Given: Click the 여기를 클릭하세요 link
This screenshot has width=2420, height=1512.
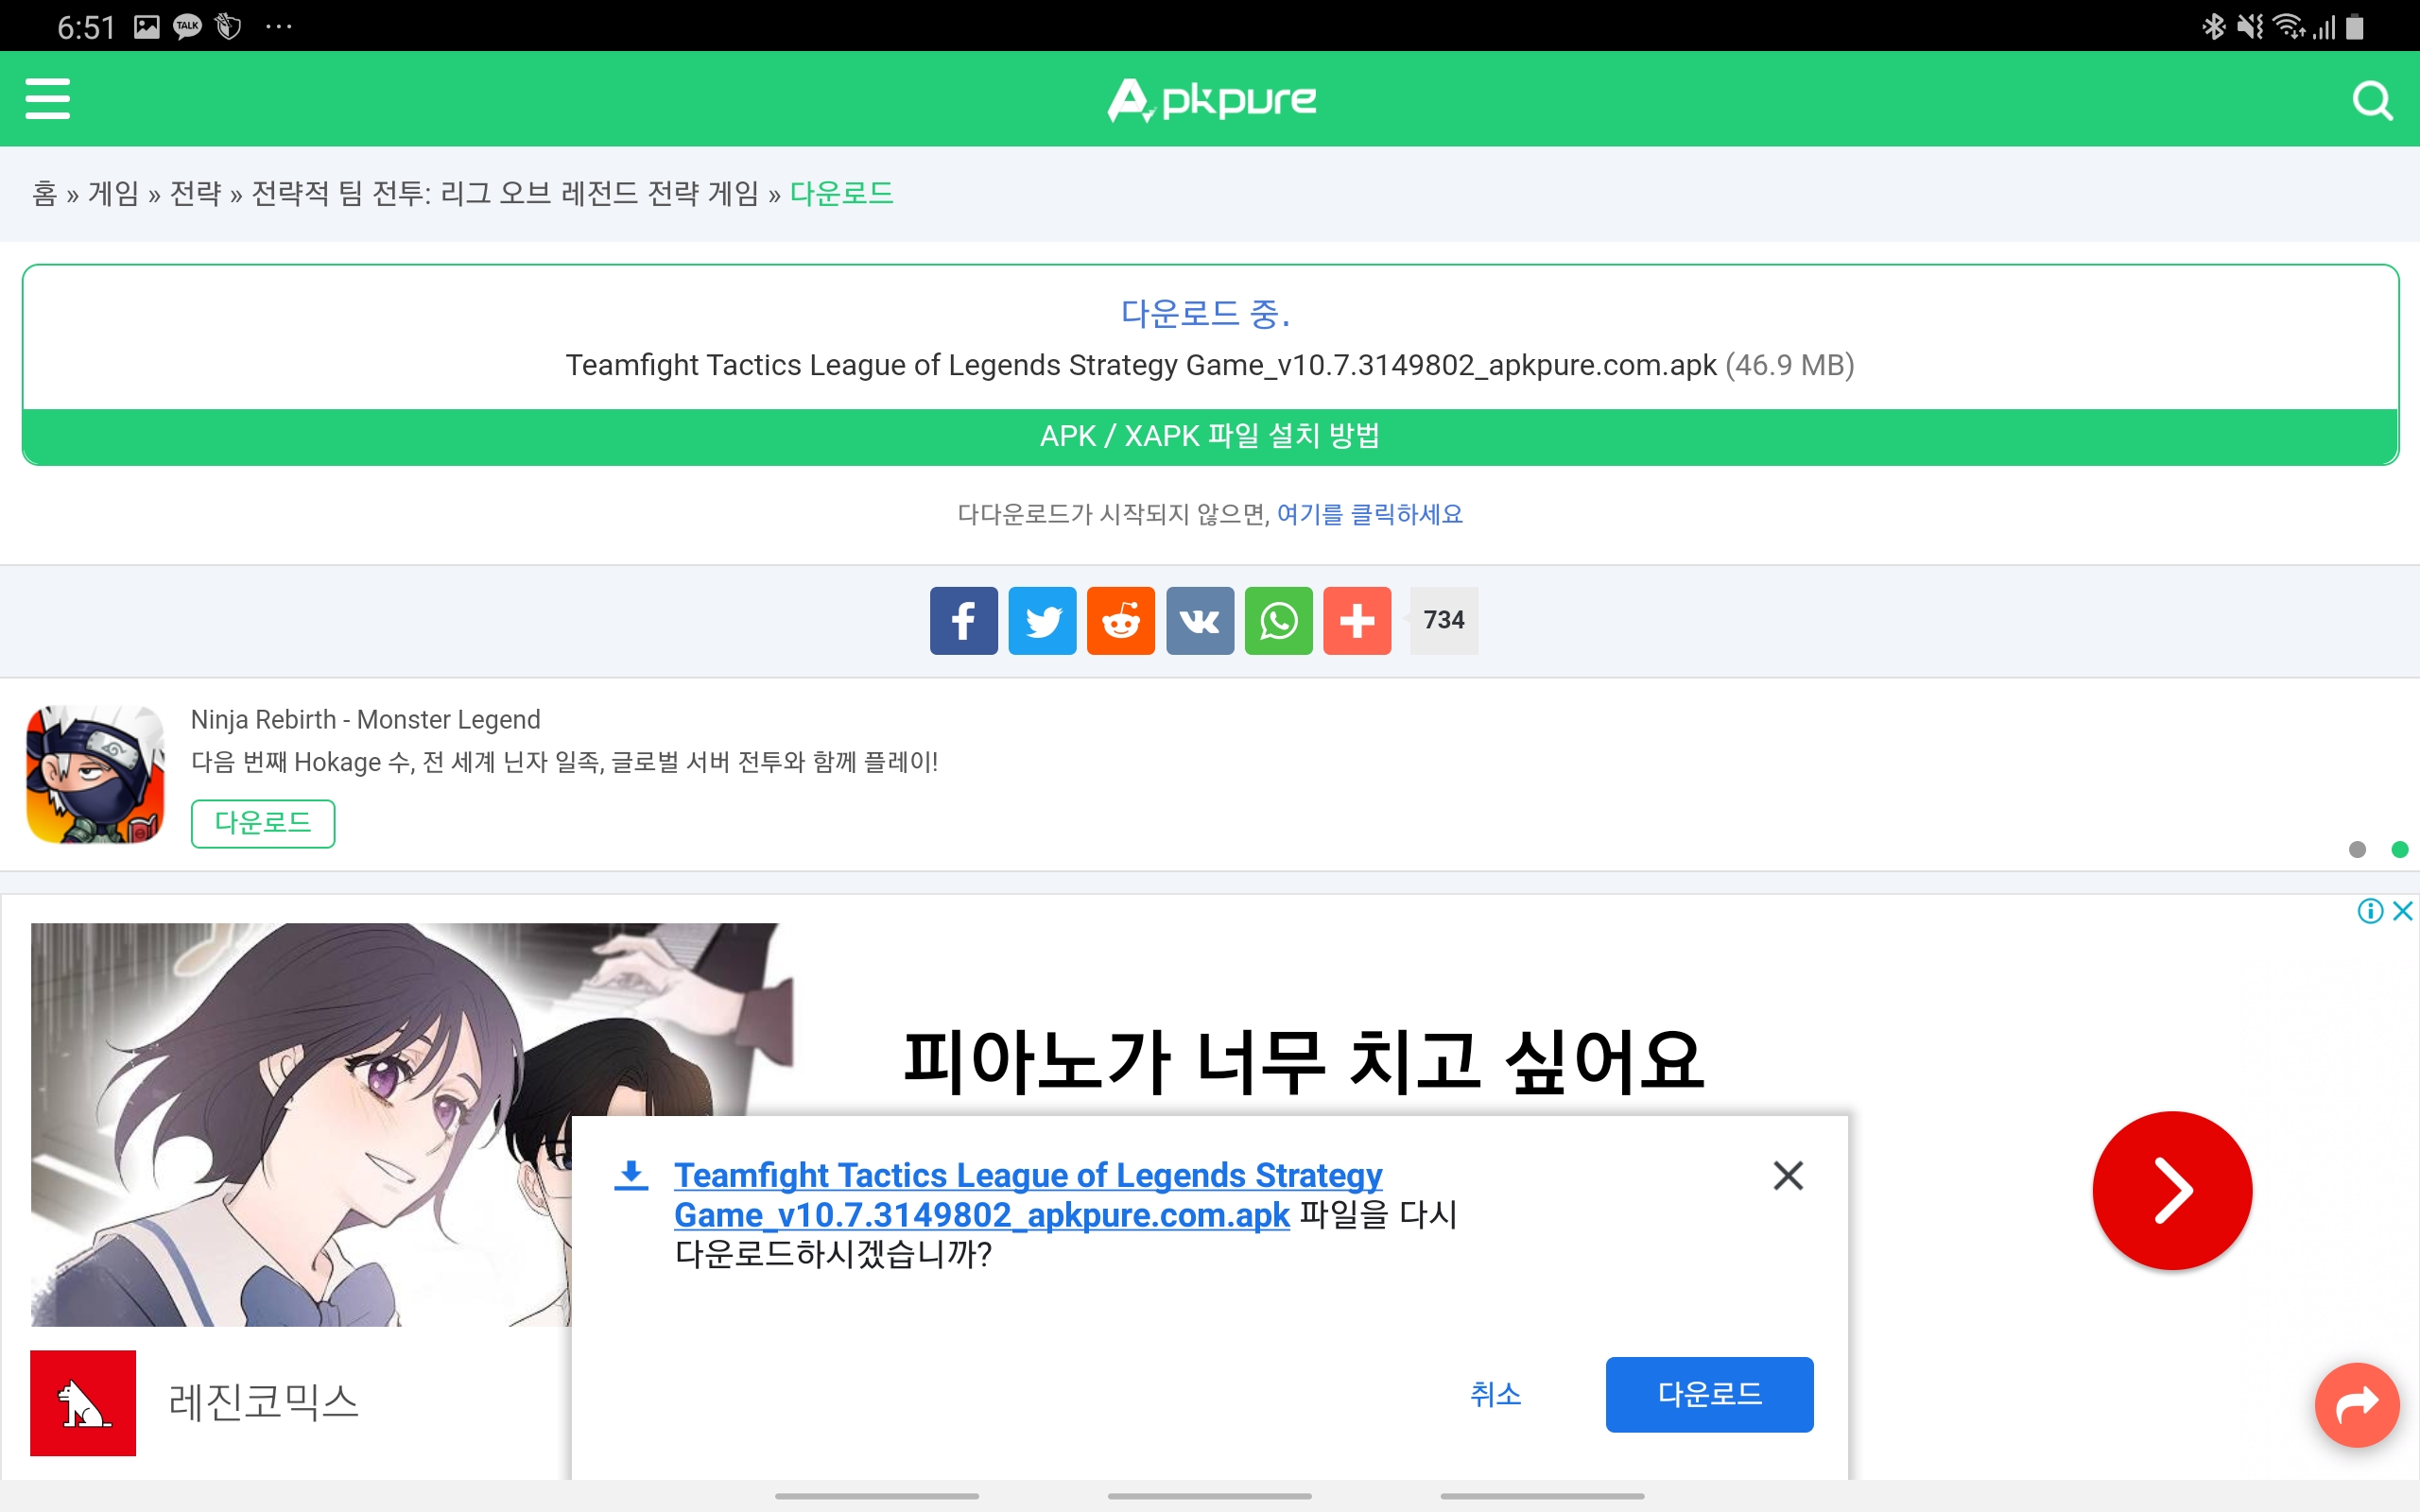Looking at the screenshot, I should (x=1369, y=514).
